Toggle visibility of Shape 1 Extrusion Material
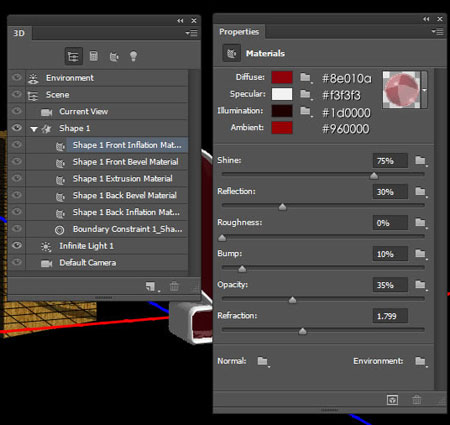Screen dimensions: 450x425 [x=17, y=178]
